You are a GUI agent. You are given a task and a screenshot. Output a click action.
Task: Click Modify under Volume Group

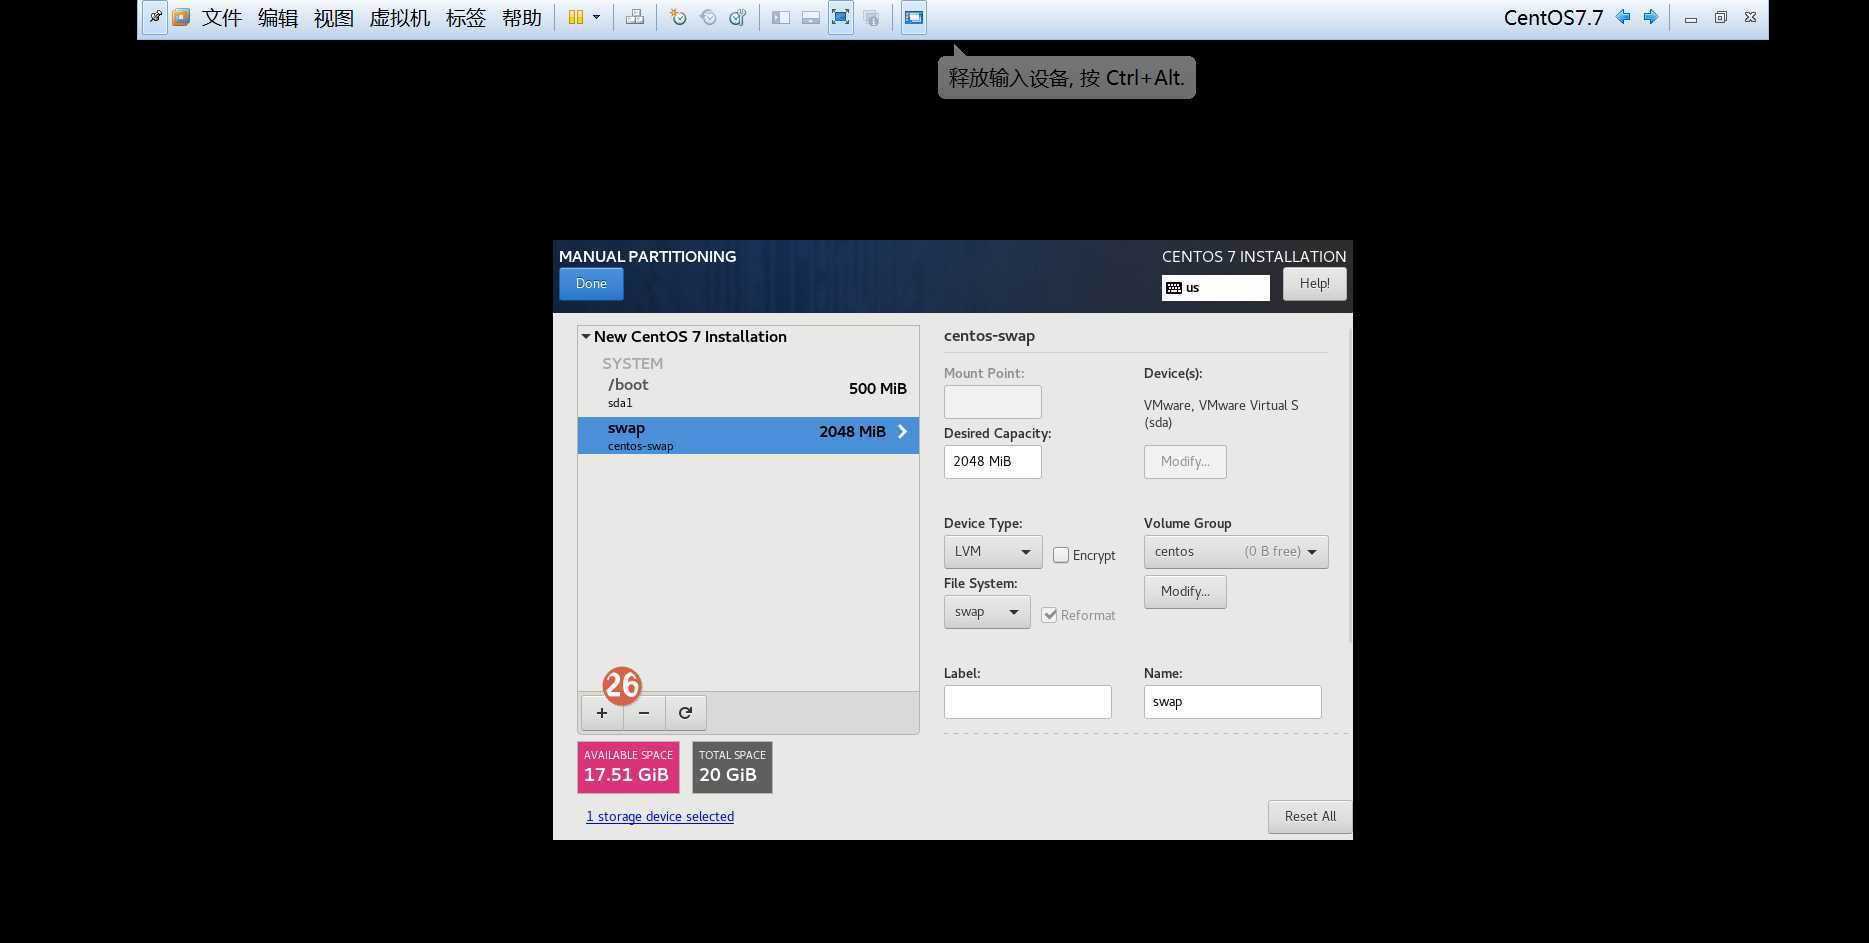point(1185,592)
